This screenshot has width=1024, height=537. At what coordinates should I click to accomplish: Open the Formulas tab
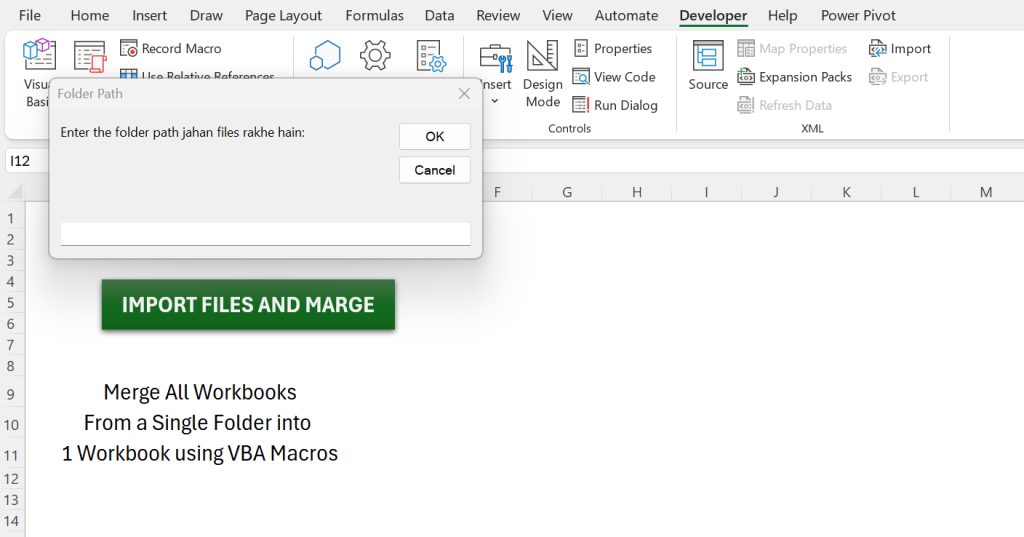coord(374,16)
